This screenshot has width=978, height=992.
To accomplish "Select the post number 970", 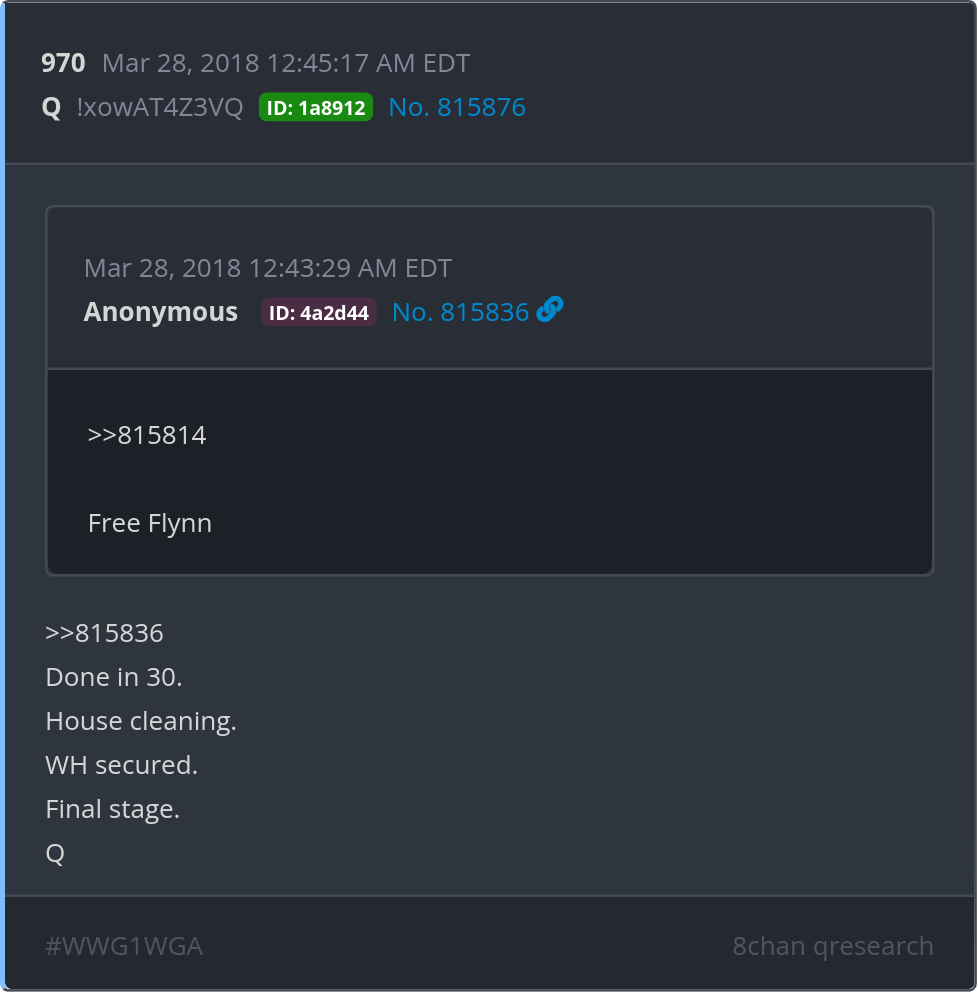I will [63, 63].
